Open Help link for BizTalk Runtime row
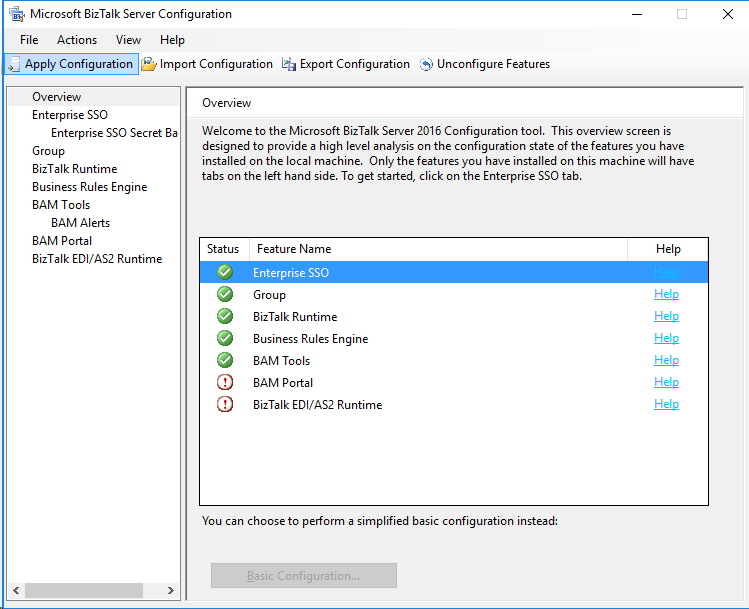 click(666, 316)
